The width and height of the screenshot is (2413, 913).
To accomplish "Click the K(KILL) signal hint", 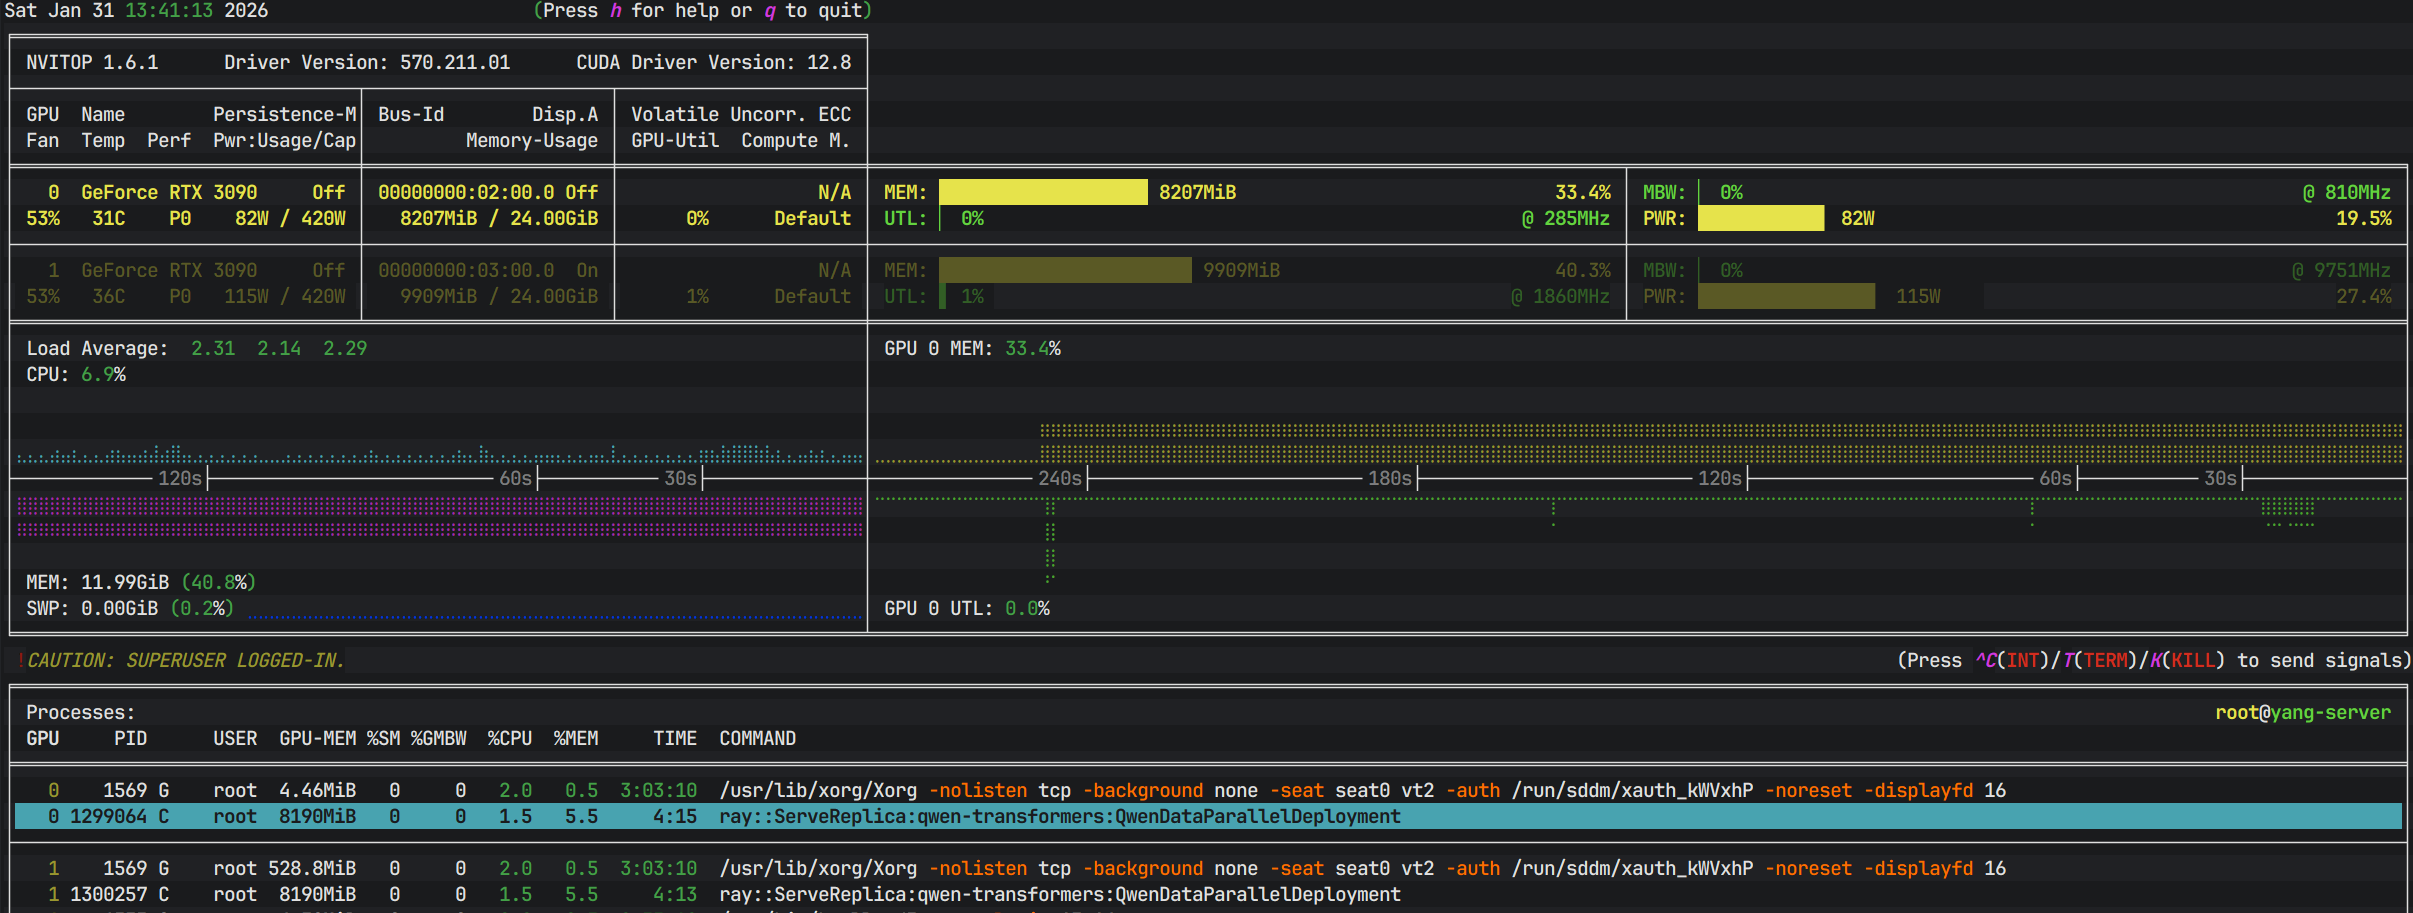I will [2187, 660].
